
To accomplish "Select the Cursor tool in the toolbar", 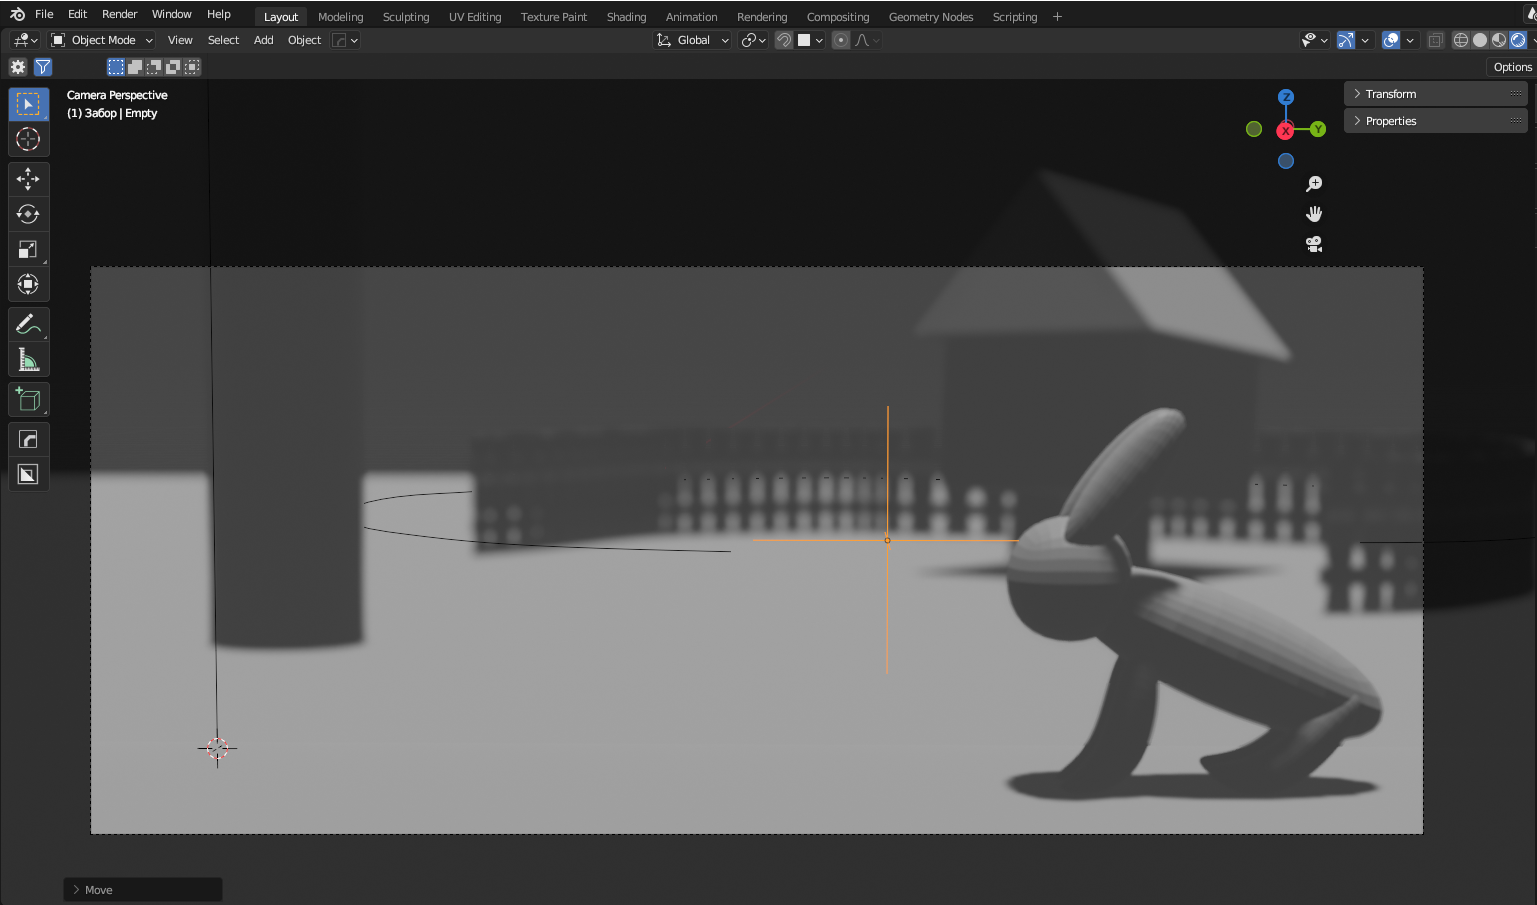I will point(28,140).
